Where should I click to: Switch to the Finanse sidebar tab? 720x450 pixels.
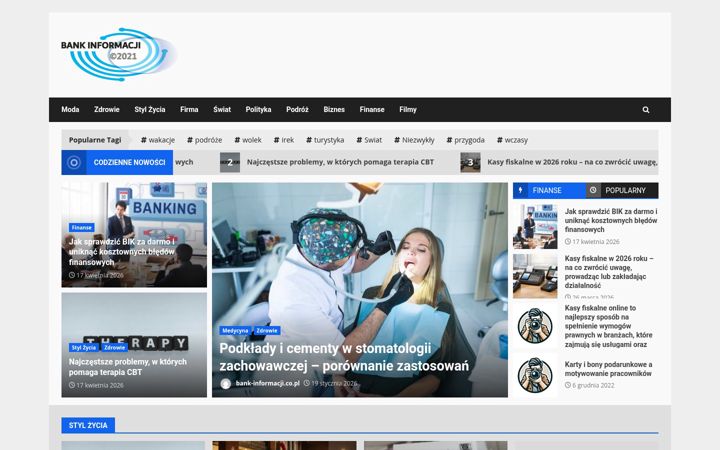pos(549,190)
